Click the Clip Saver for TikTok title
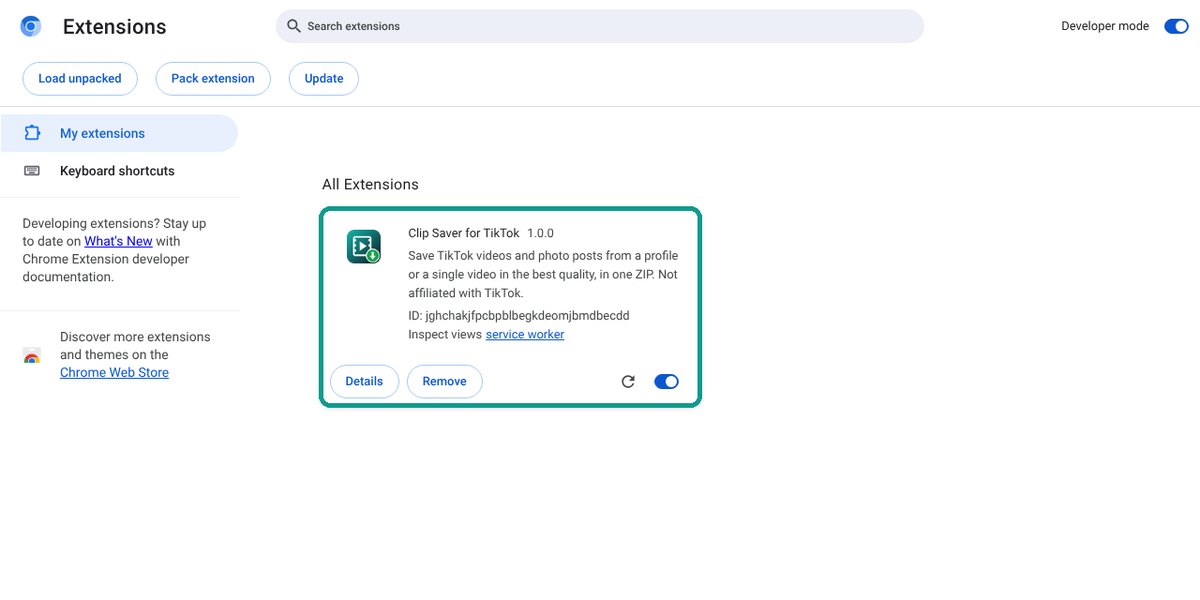The height and width of the screenshot is (600, 1200). click(x=464, y=233)
